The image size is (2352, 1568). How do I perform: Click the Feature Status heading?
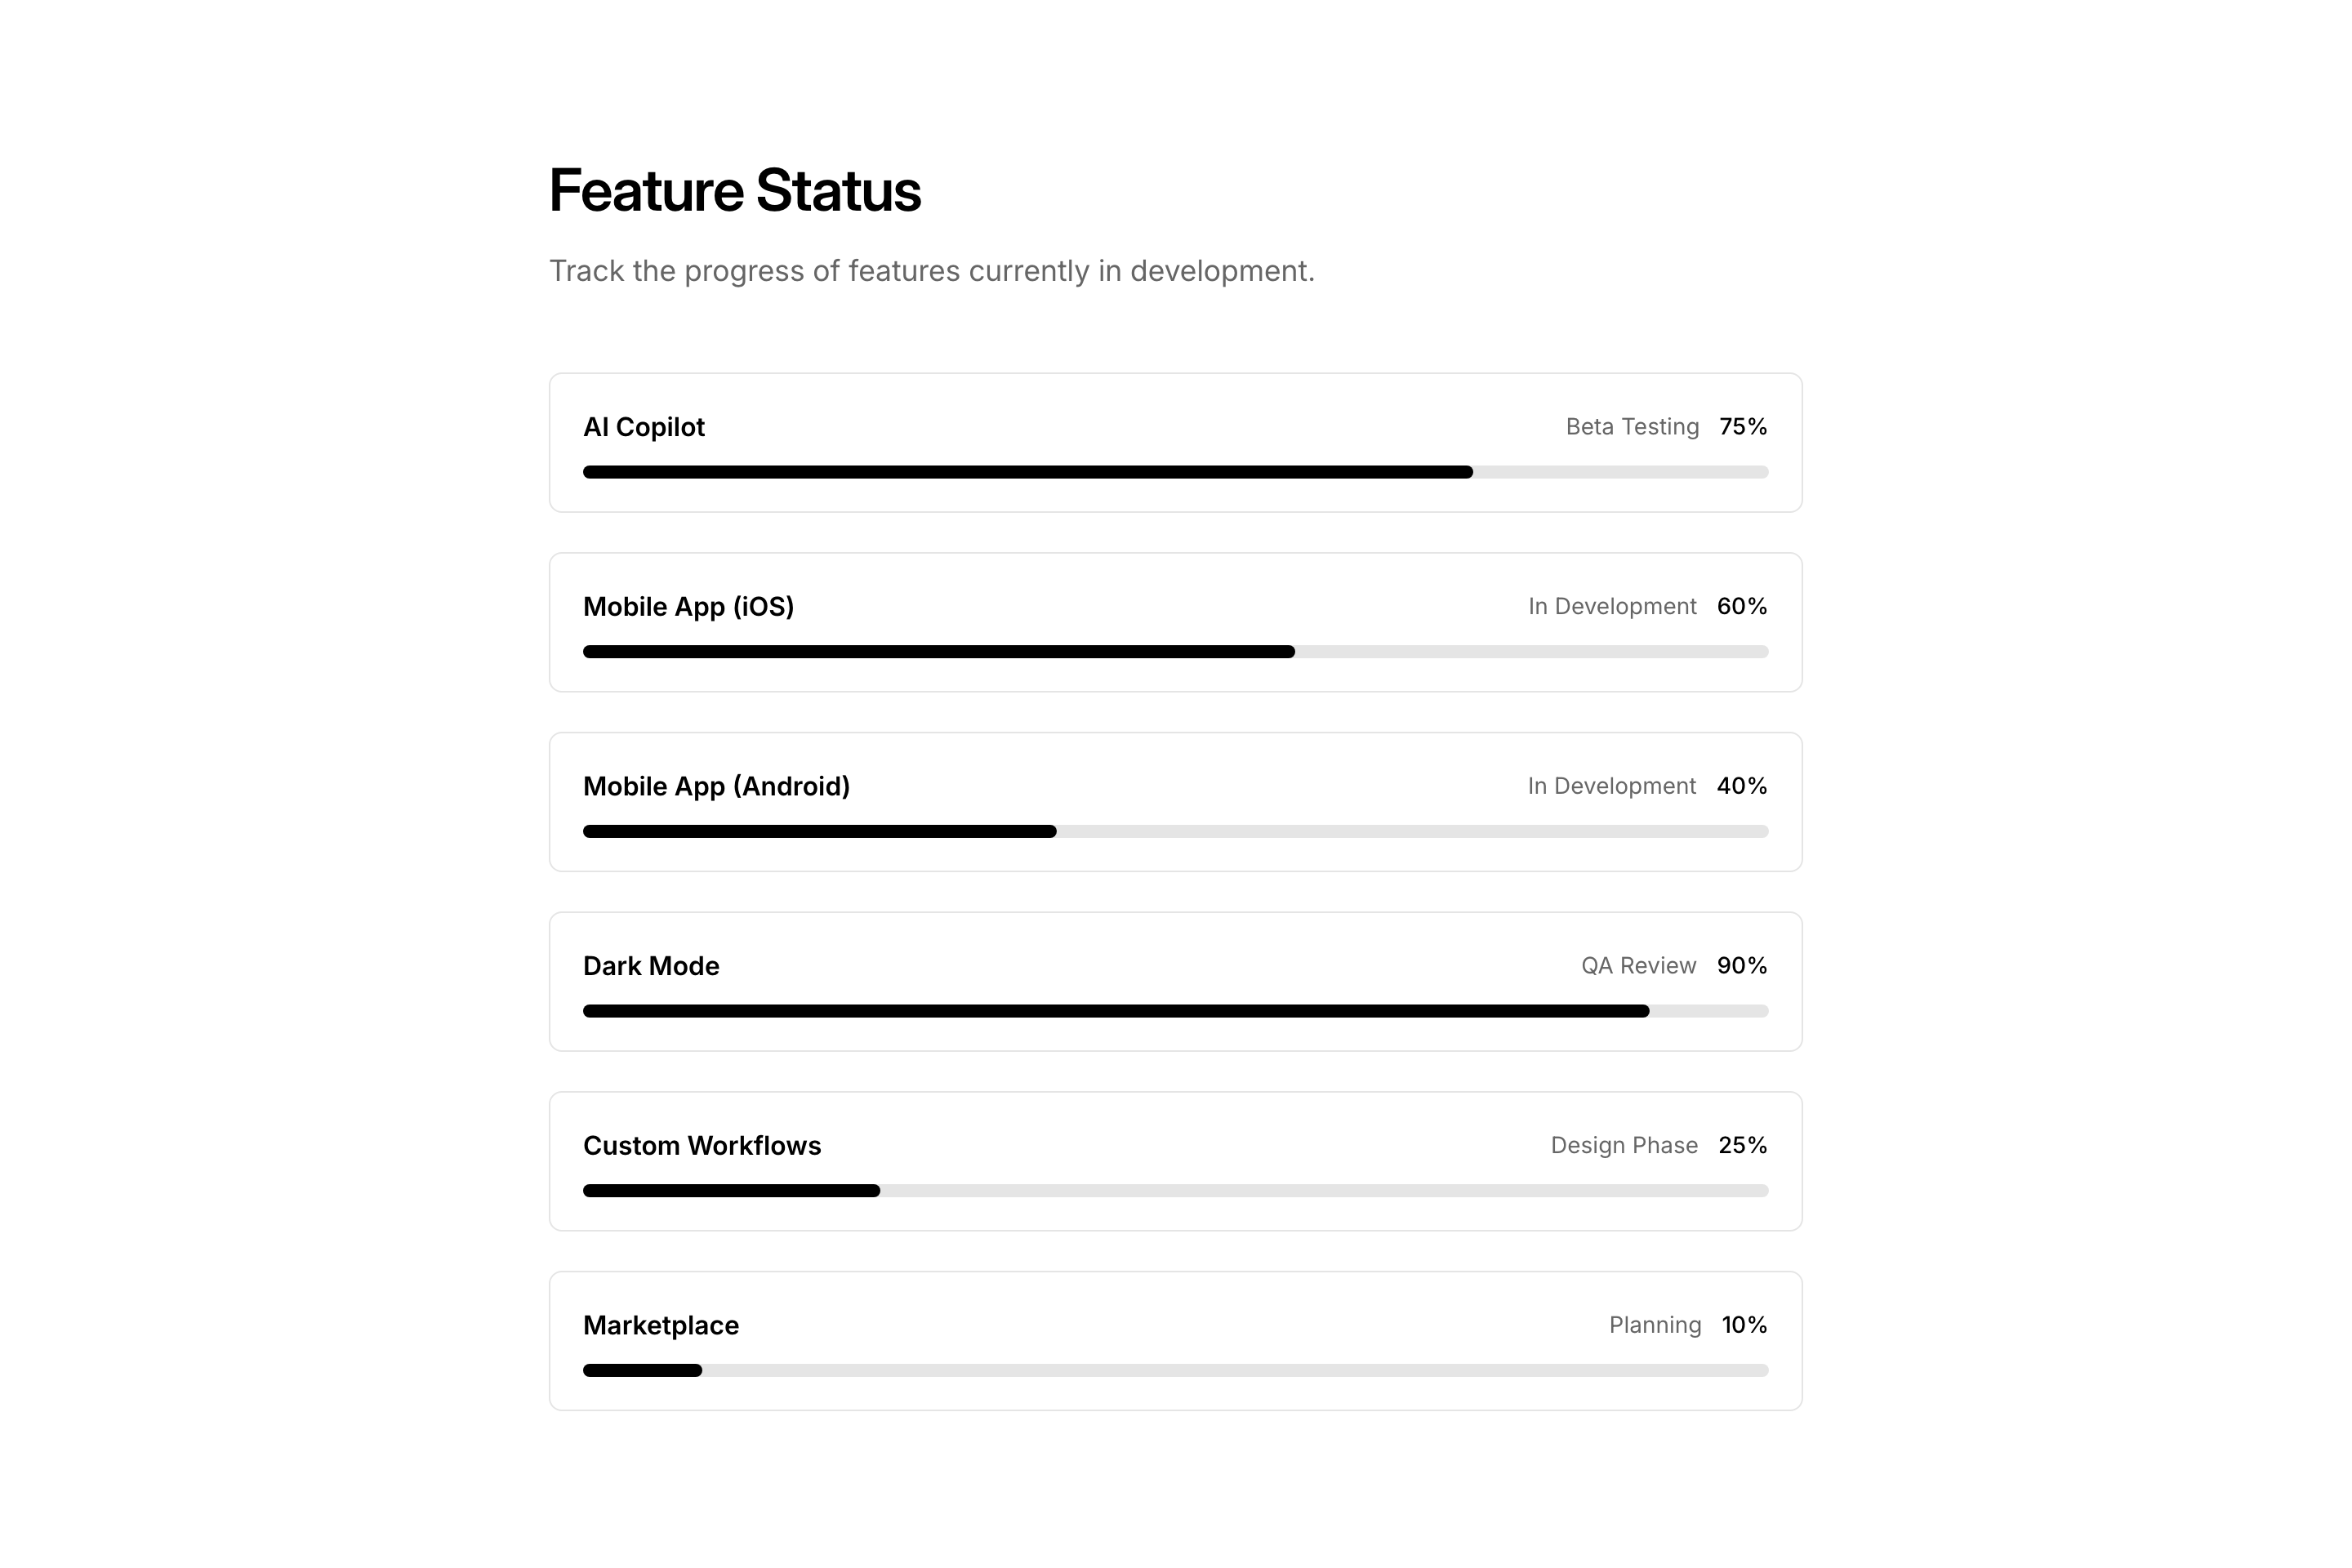(735, 190)
